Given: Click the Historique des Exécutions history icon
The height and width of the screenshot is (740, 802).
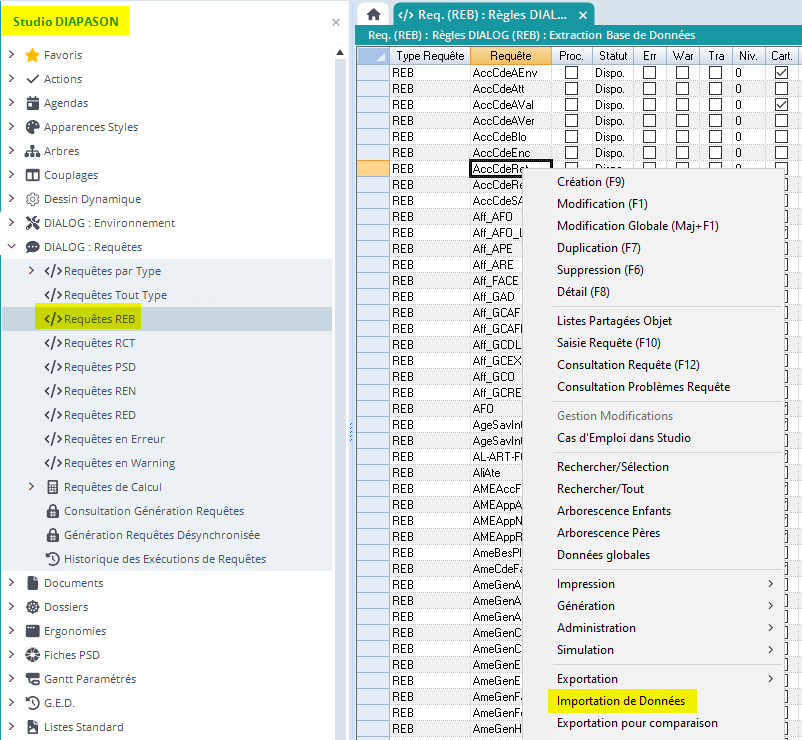Looking at the screenshot, I should pyautogui.click(x=53, y=559).
